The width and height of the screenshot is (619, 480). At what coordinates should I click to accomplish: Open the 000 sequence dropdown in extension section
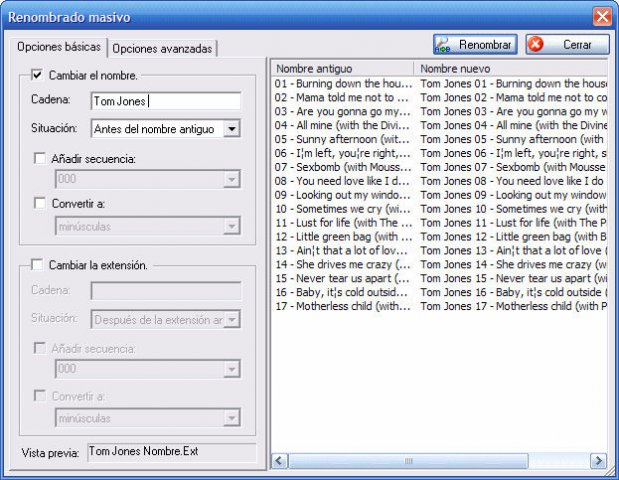(232, 369)
